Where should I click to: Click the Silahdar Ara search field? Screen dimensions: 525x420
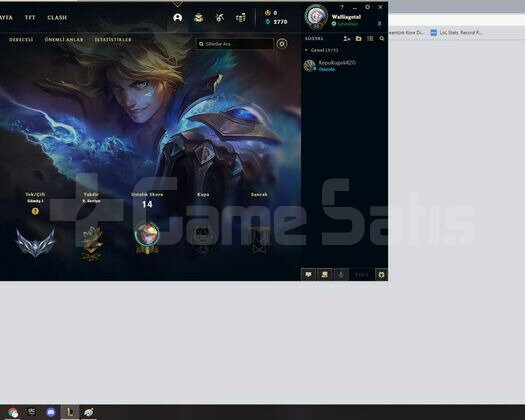[234, 44]
